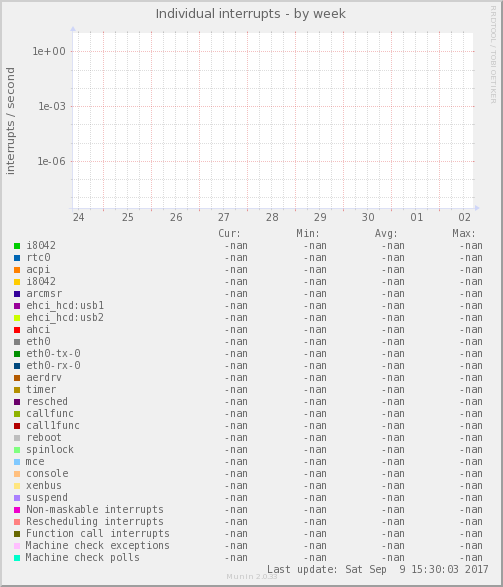
Task: Click the red ahci color swatch
Action: [17, 330]
